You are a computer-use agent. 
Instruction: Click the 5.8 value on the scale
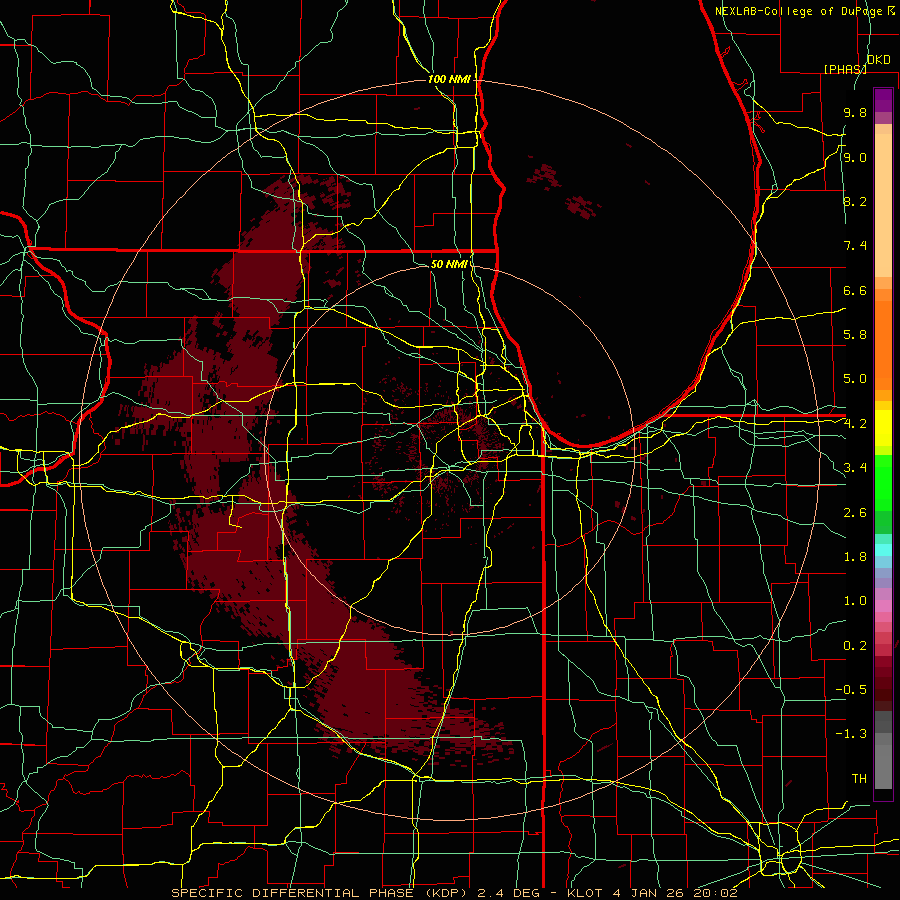click(855, 335)
